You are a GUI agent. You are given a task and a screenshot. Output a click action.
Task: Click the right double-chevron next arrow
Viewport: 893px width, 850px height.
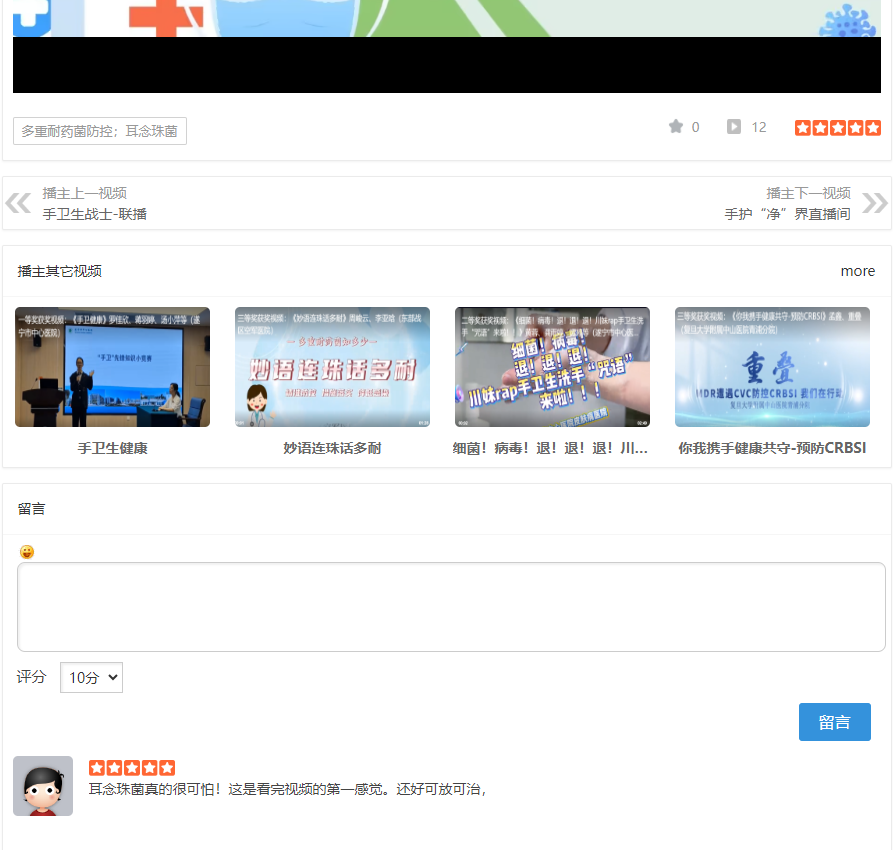click(874, 203)
